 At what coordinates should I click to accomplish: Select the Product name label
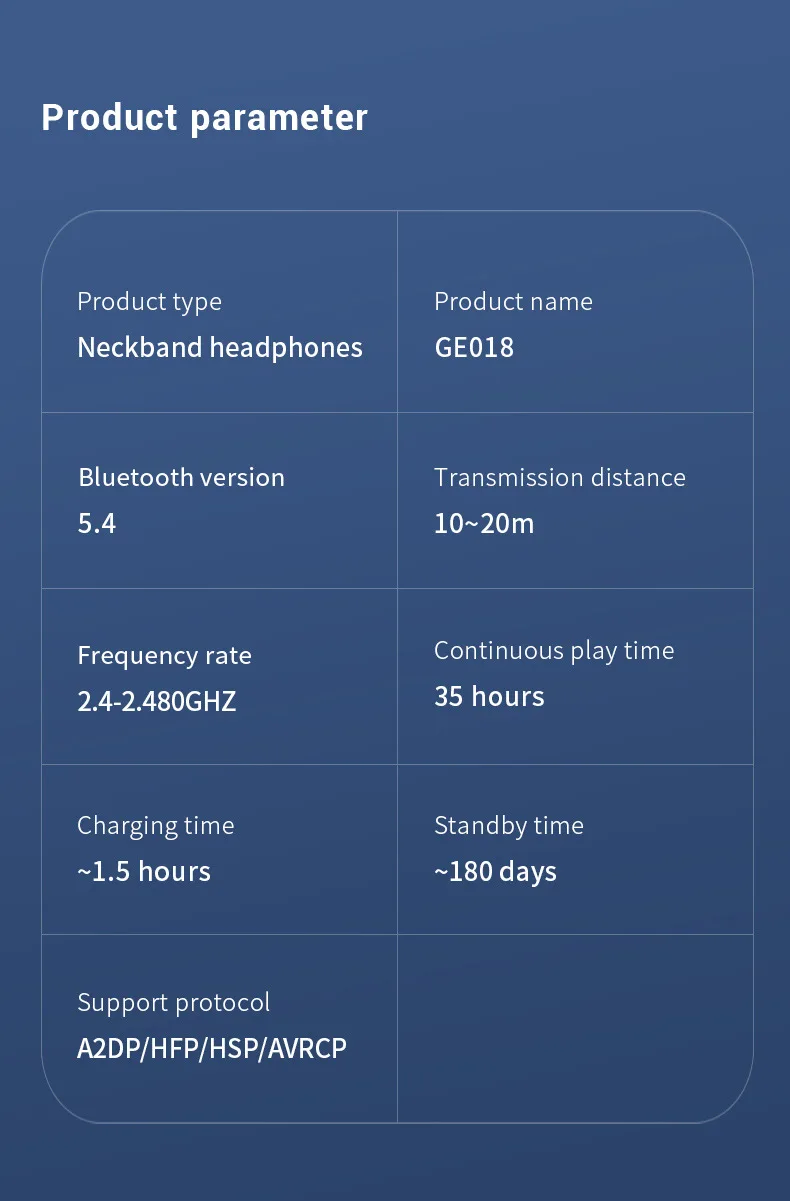coord(513,301)
